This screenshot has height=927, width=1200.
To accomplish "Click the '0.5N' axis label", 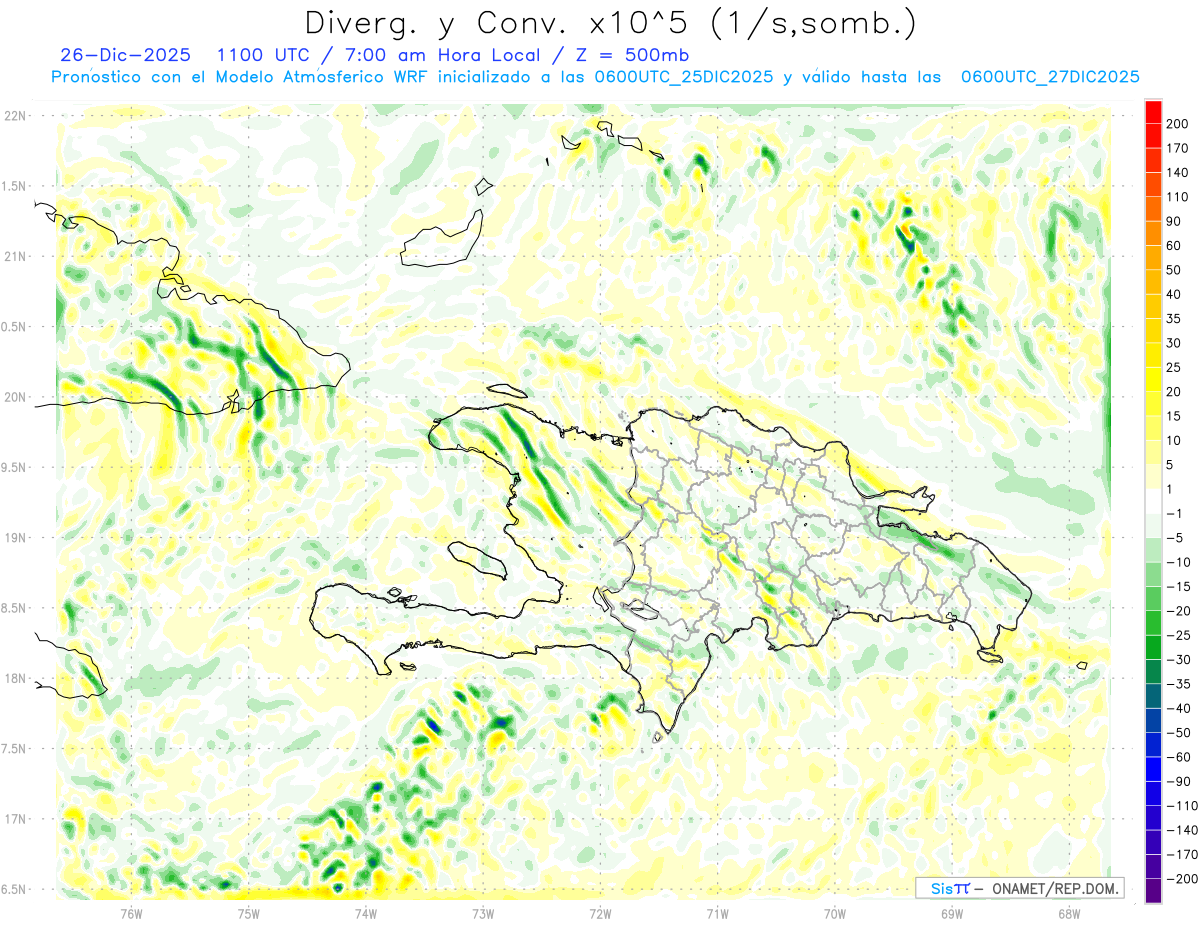I will [x=15, y=327].
